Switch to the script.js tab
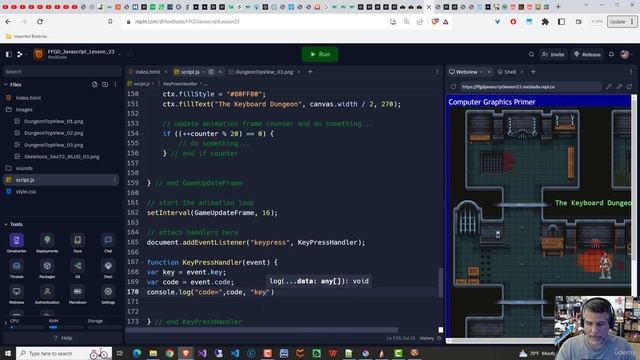640x360 pixels. click(x=190, y=72)
